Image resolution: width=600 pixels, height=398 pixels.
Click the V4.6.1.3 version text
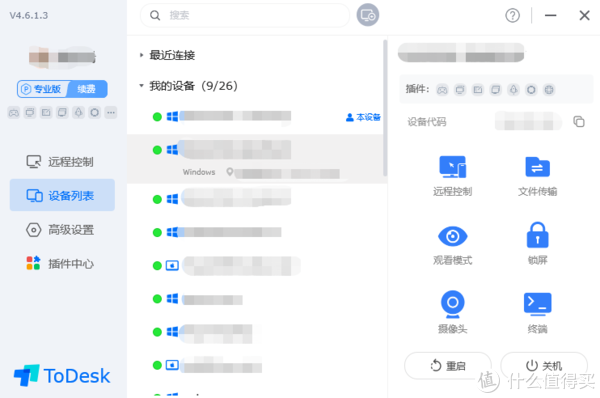(x=29, y=16)
